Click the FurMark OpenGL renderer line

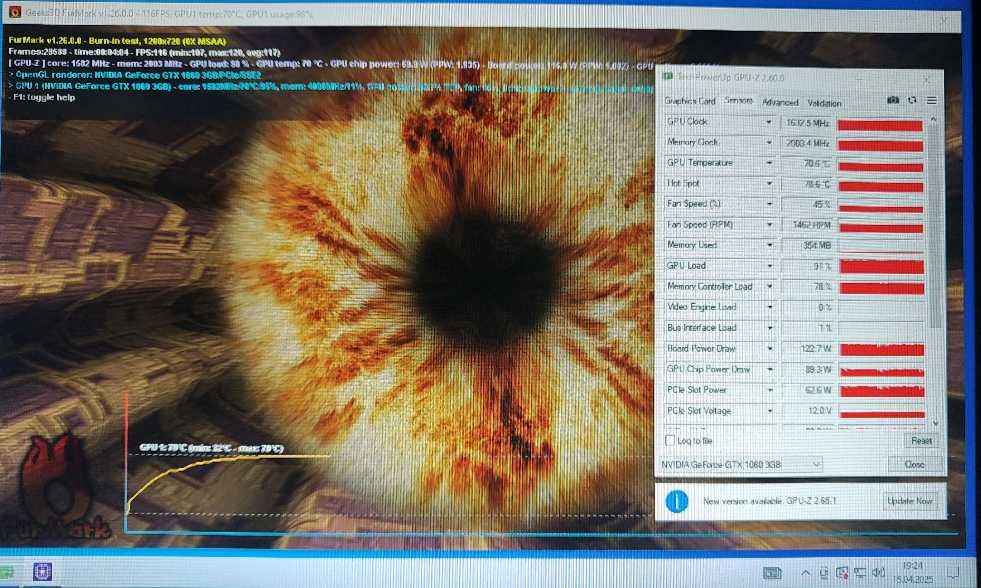[x=135, y=74]
